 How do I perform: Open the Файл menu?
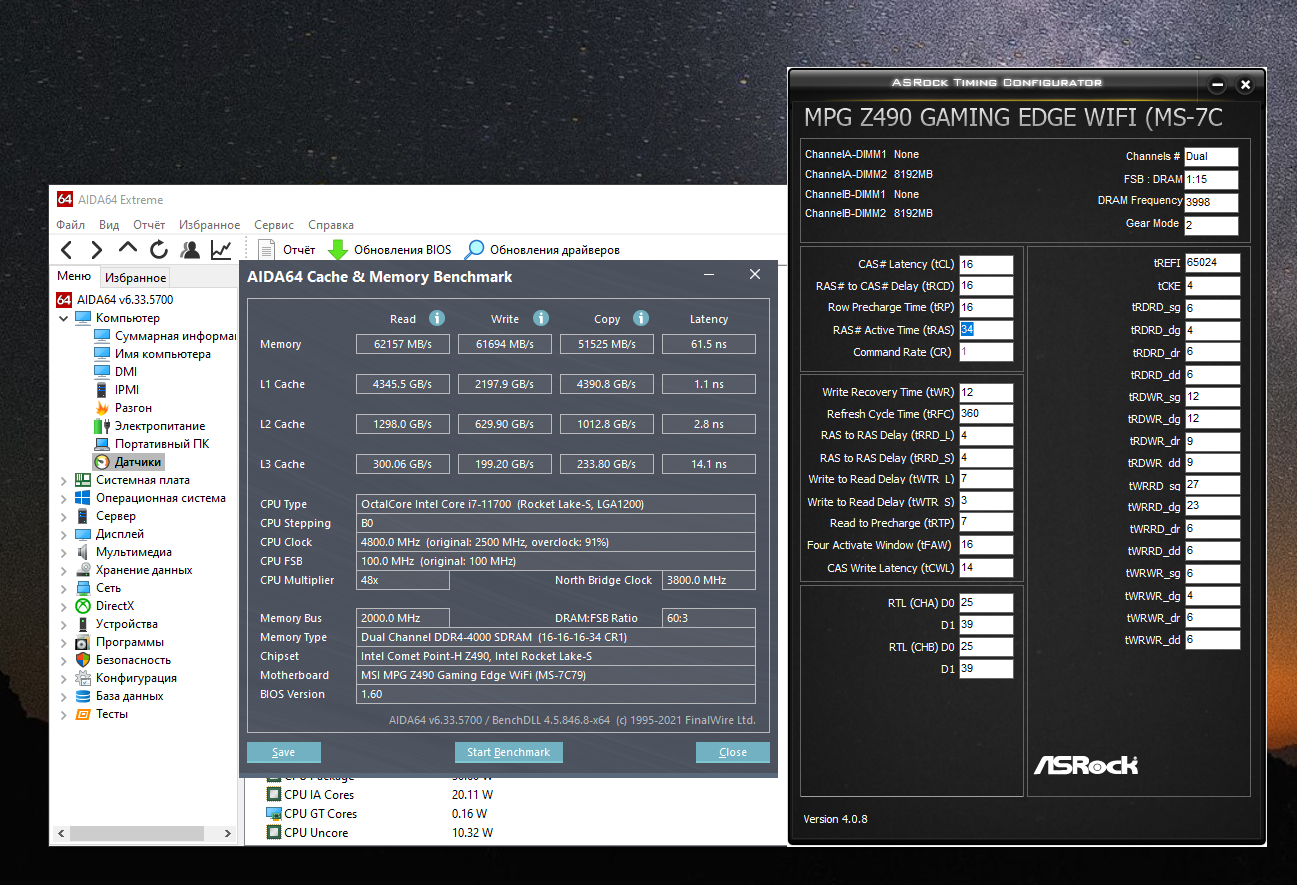(71, 225)
